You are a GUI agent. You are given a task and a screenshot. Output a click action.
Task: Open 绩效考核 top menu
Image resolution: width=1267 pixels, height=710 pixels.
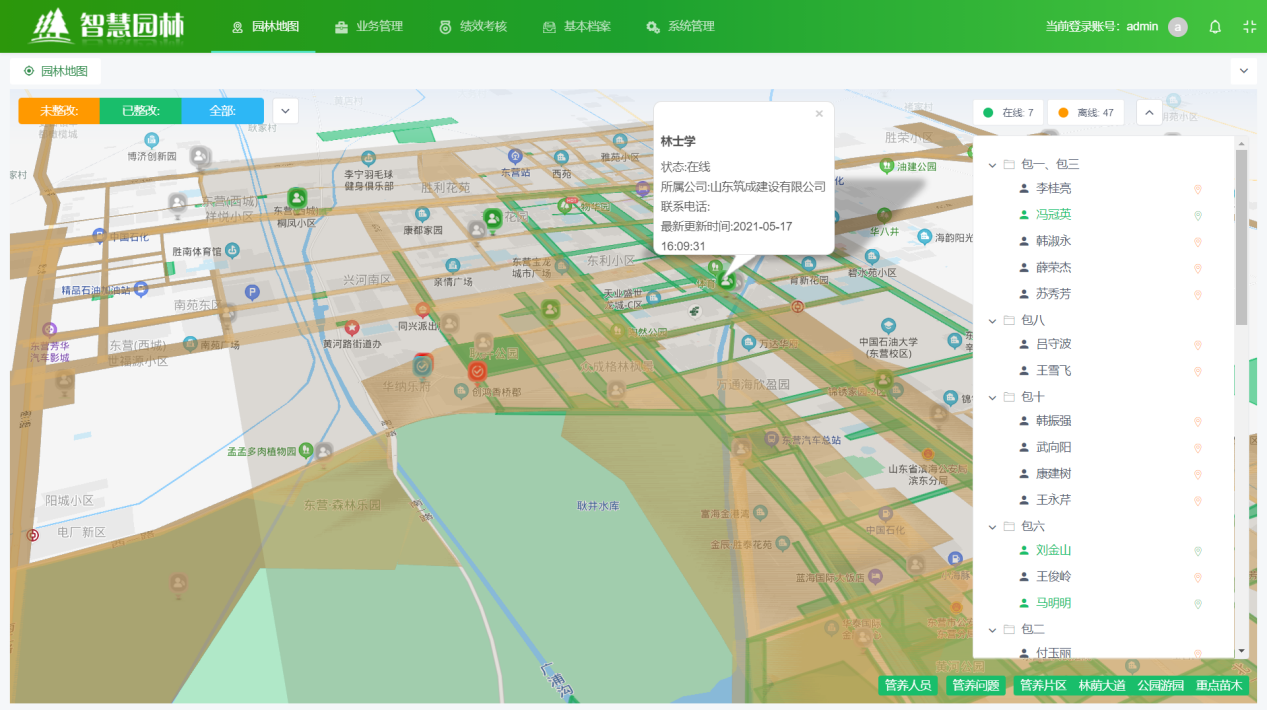point(473,27)
